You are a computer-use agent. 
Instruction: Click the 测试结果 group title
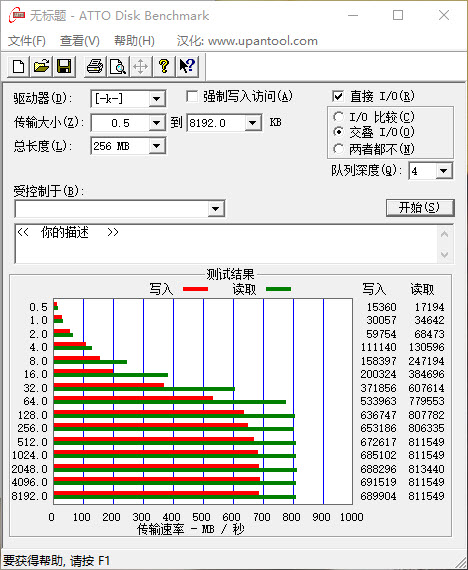click(x=230, y=274)
